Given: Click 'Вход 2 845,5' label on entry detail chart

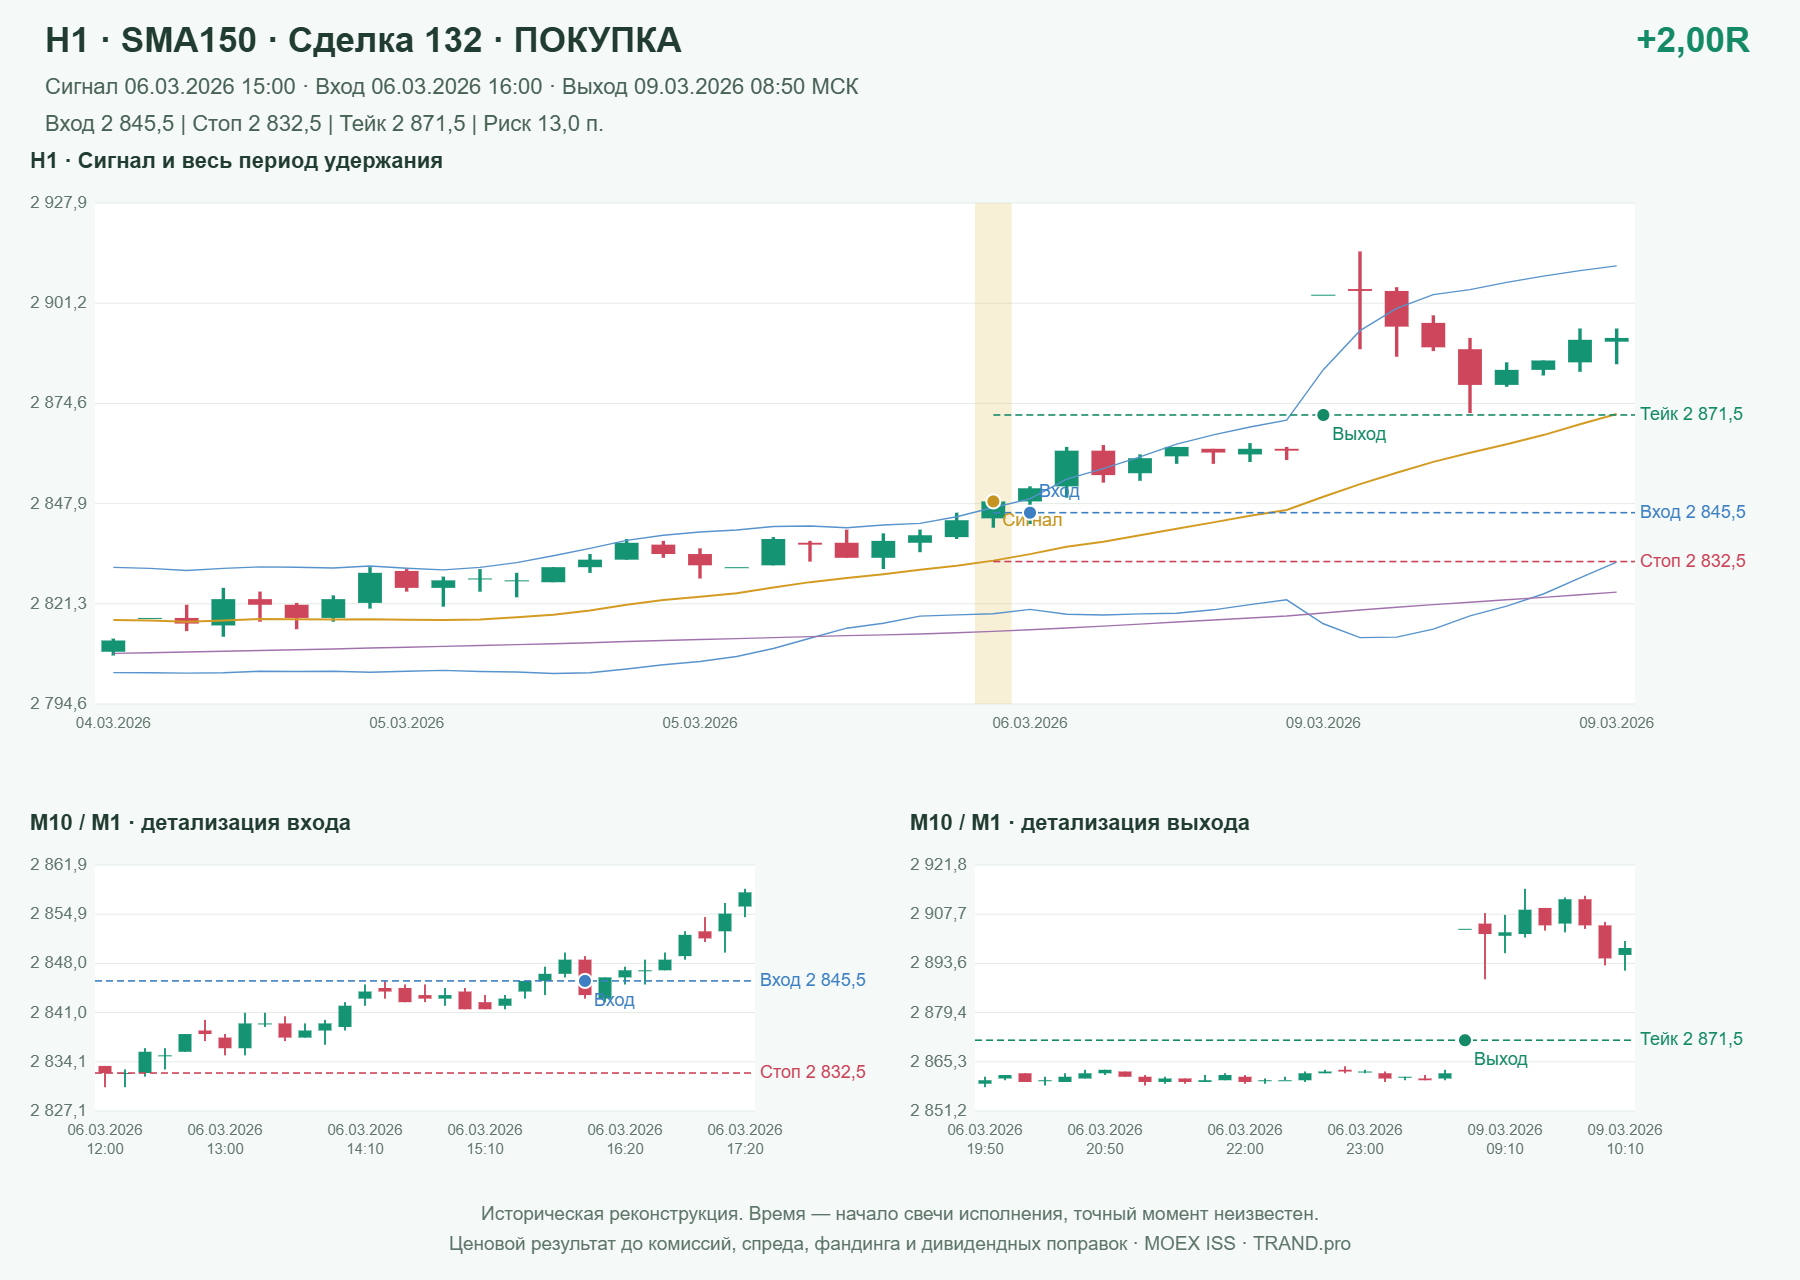Looking at the screenshot, I should click(812, 980).
